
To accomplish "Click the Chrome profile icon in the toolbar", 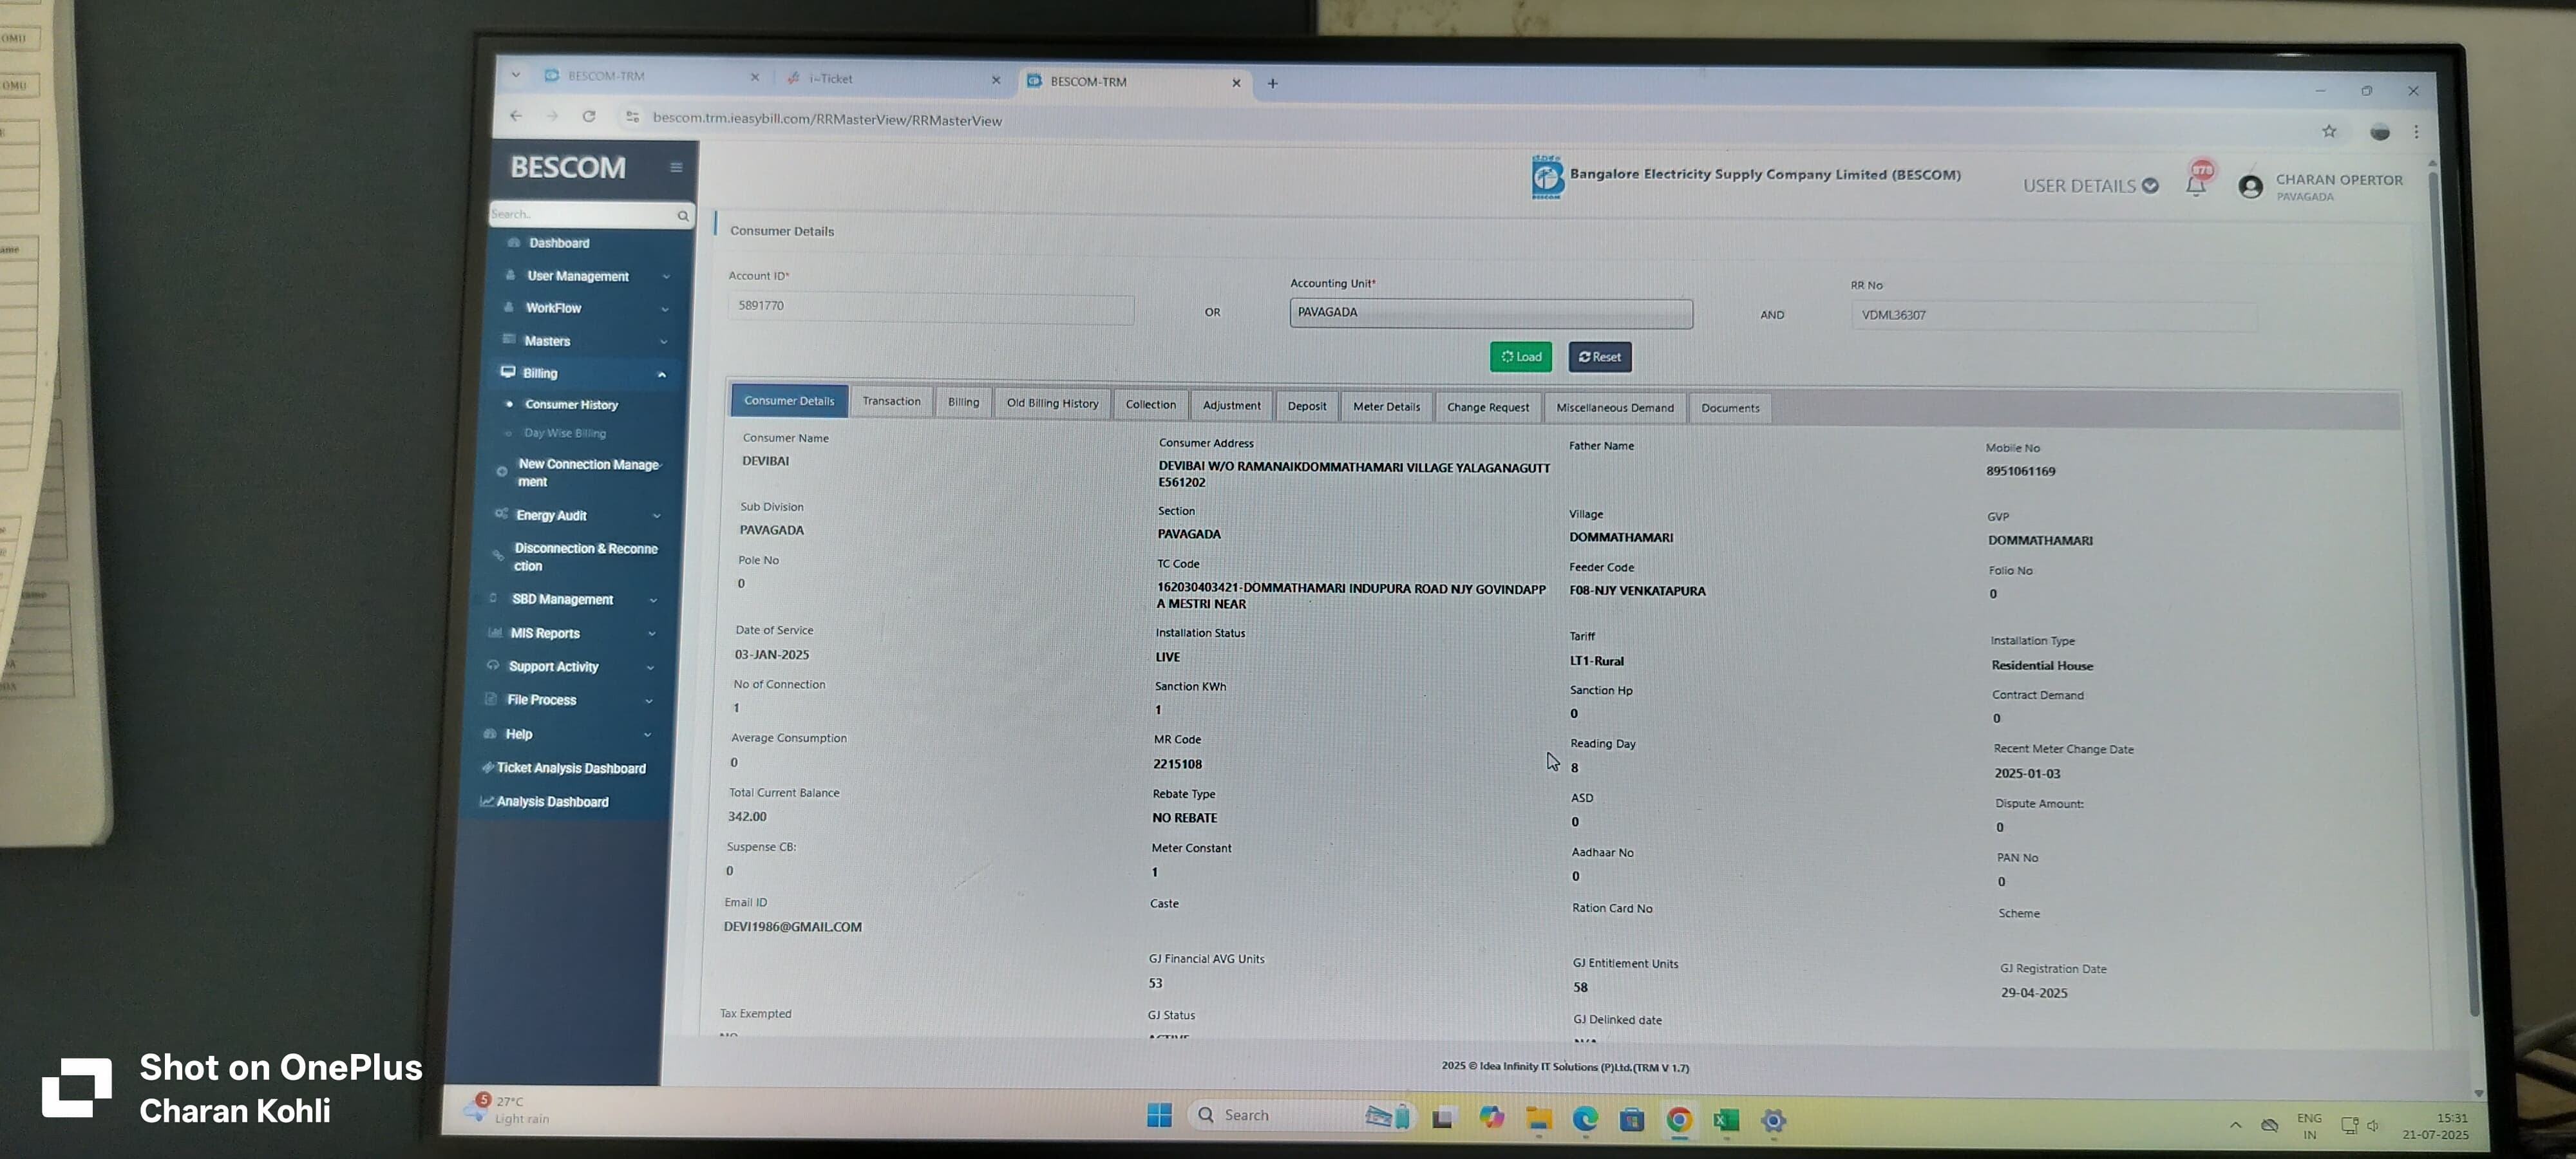I will 2379,132.
